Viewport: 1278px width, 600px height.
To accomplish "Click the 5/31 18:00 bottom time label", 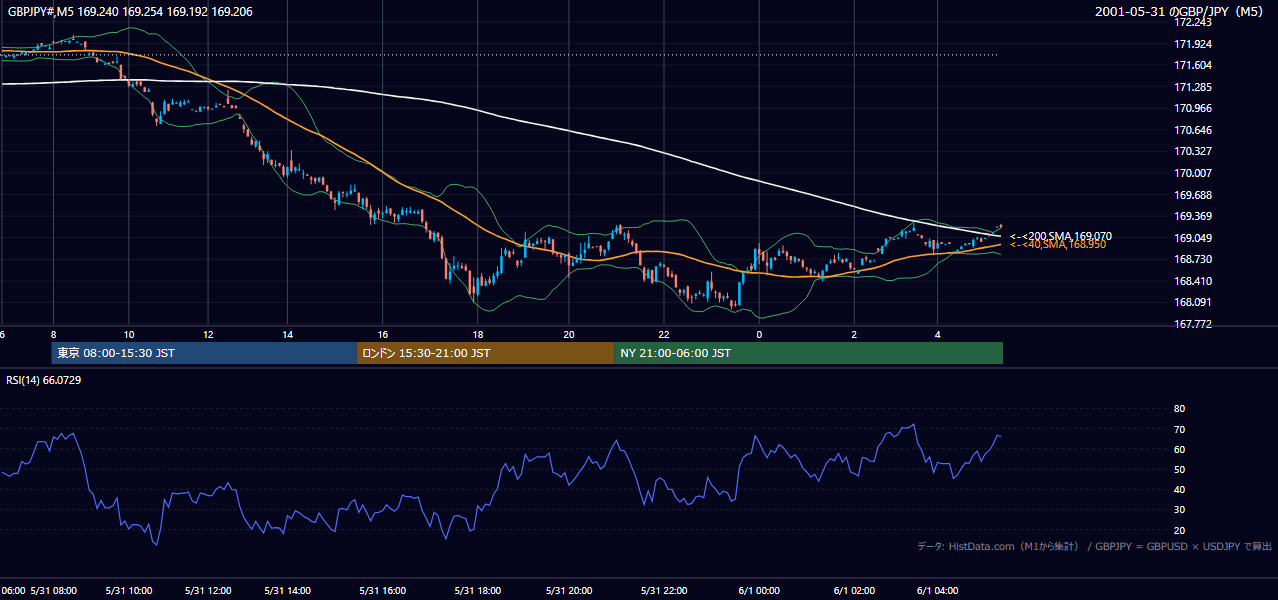I will [x=478, y=591].
